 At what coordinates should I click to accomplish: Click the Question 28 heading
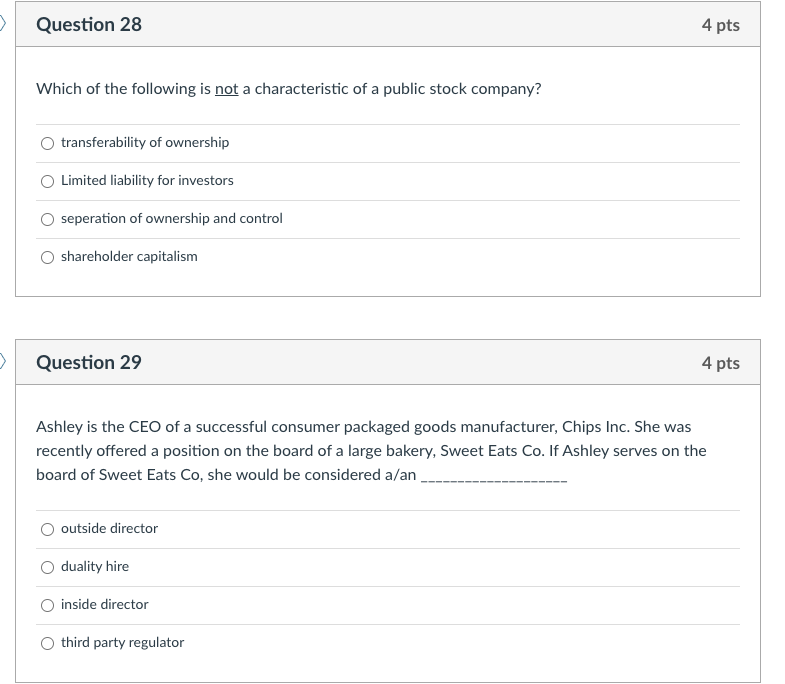(89, 25)
